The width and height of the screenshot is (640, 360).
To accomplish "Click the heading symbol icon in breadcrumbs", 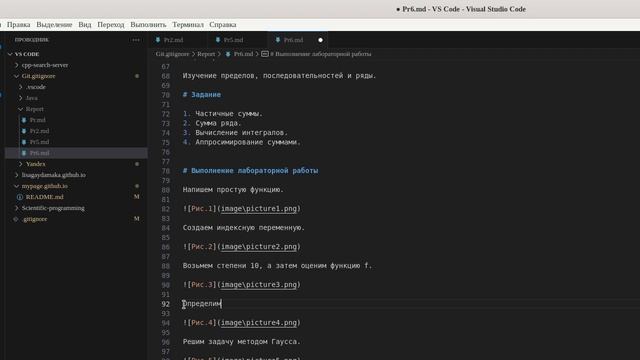I will pyautogui.click(x=264, y=54).
